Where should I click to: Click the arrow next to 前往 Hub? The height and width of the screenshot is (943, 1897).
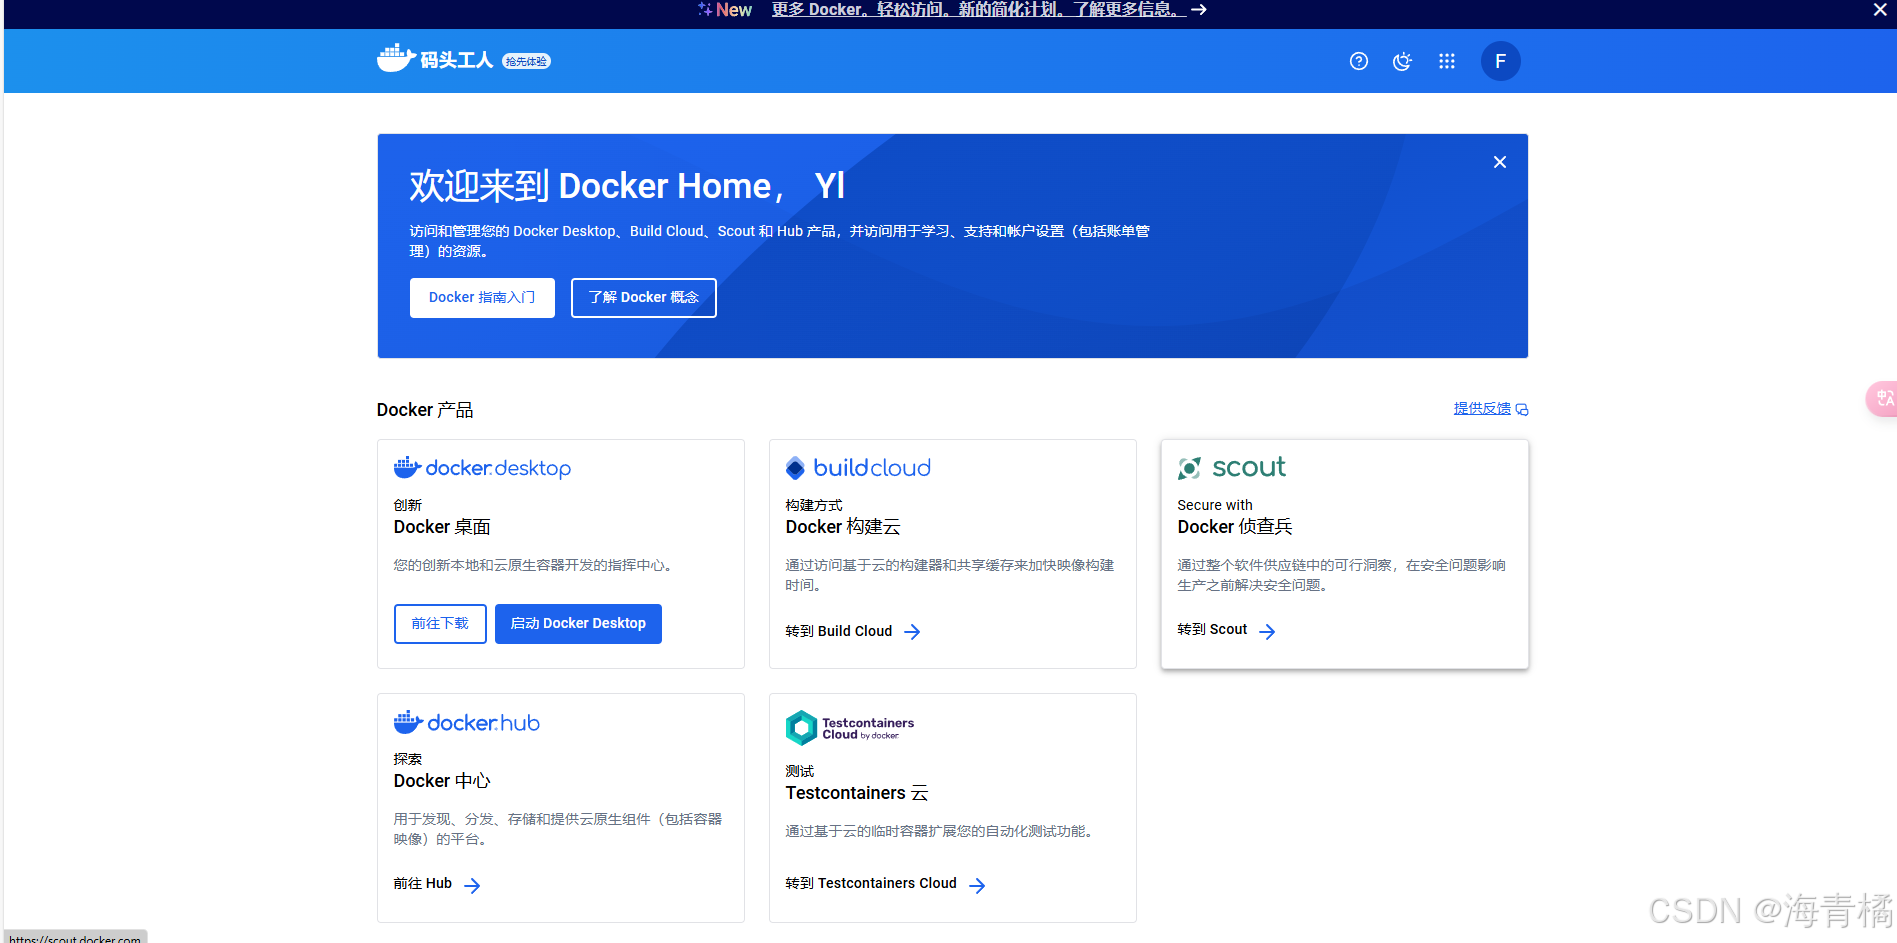point(472,885)
